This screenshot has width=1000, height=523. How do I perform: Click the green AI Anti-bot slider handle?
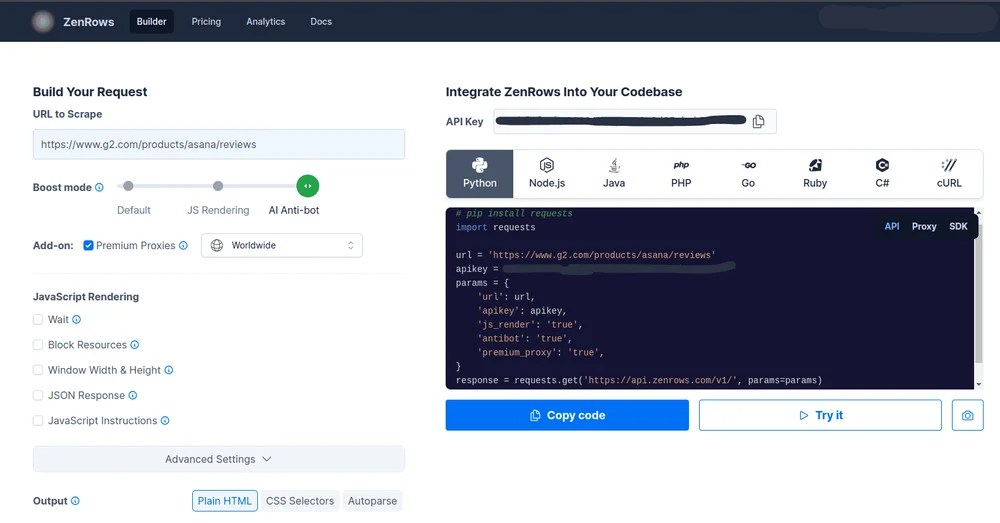(x=308, y=186)
